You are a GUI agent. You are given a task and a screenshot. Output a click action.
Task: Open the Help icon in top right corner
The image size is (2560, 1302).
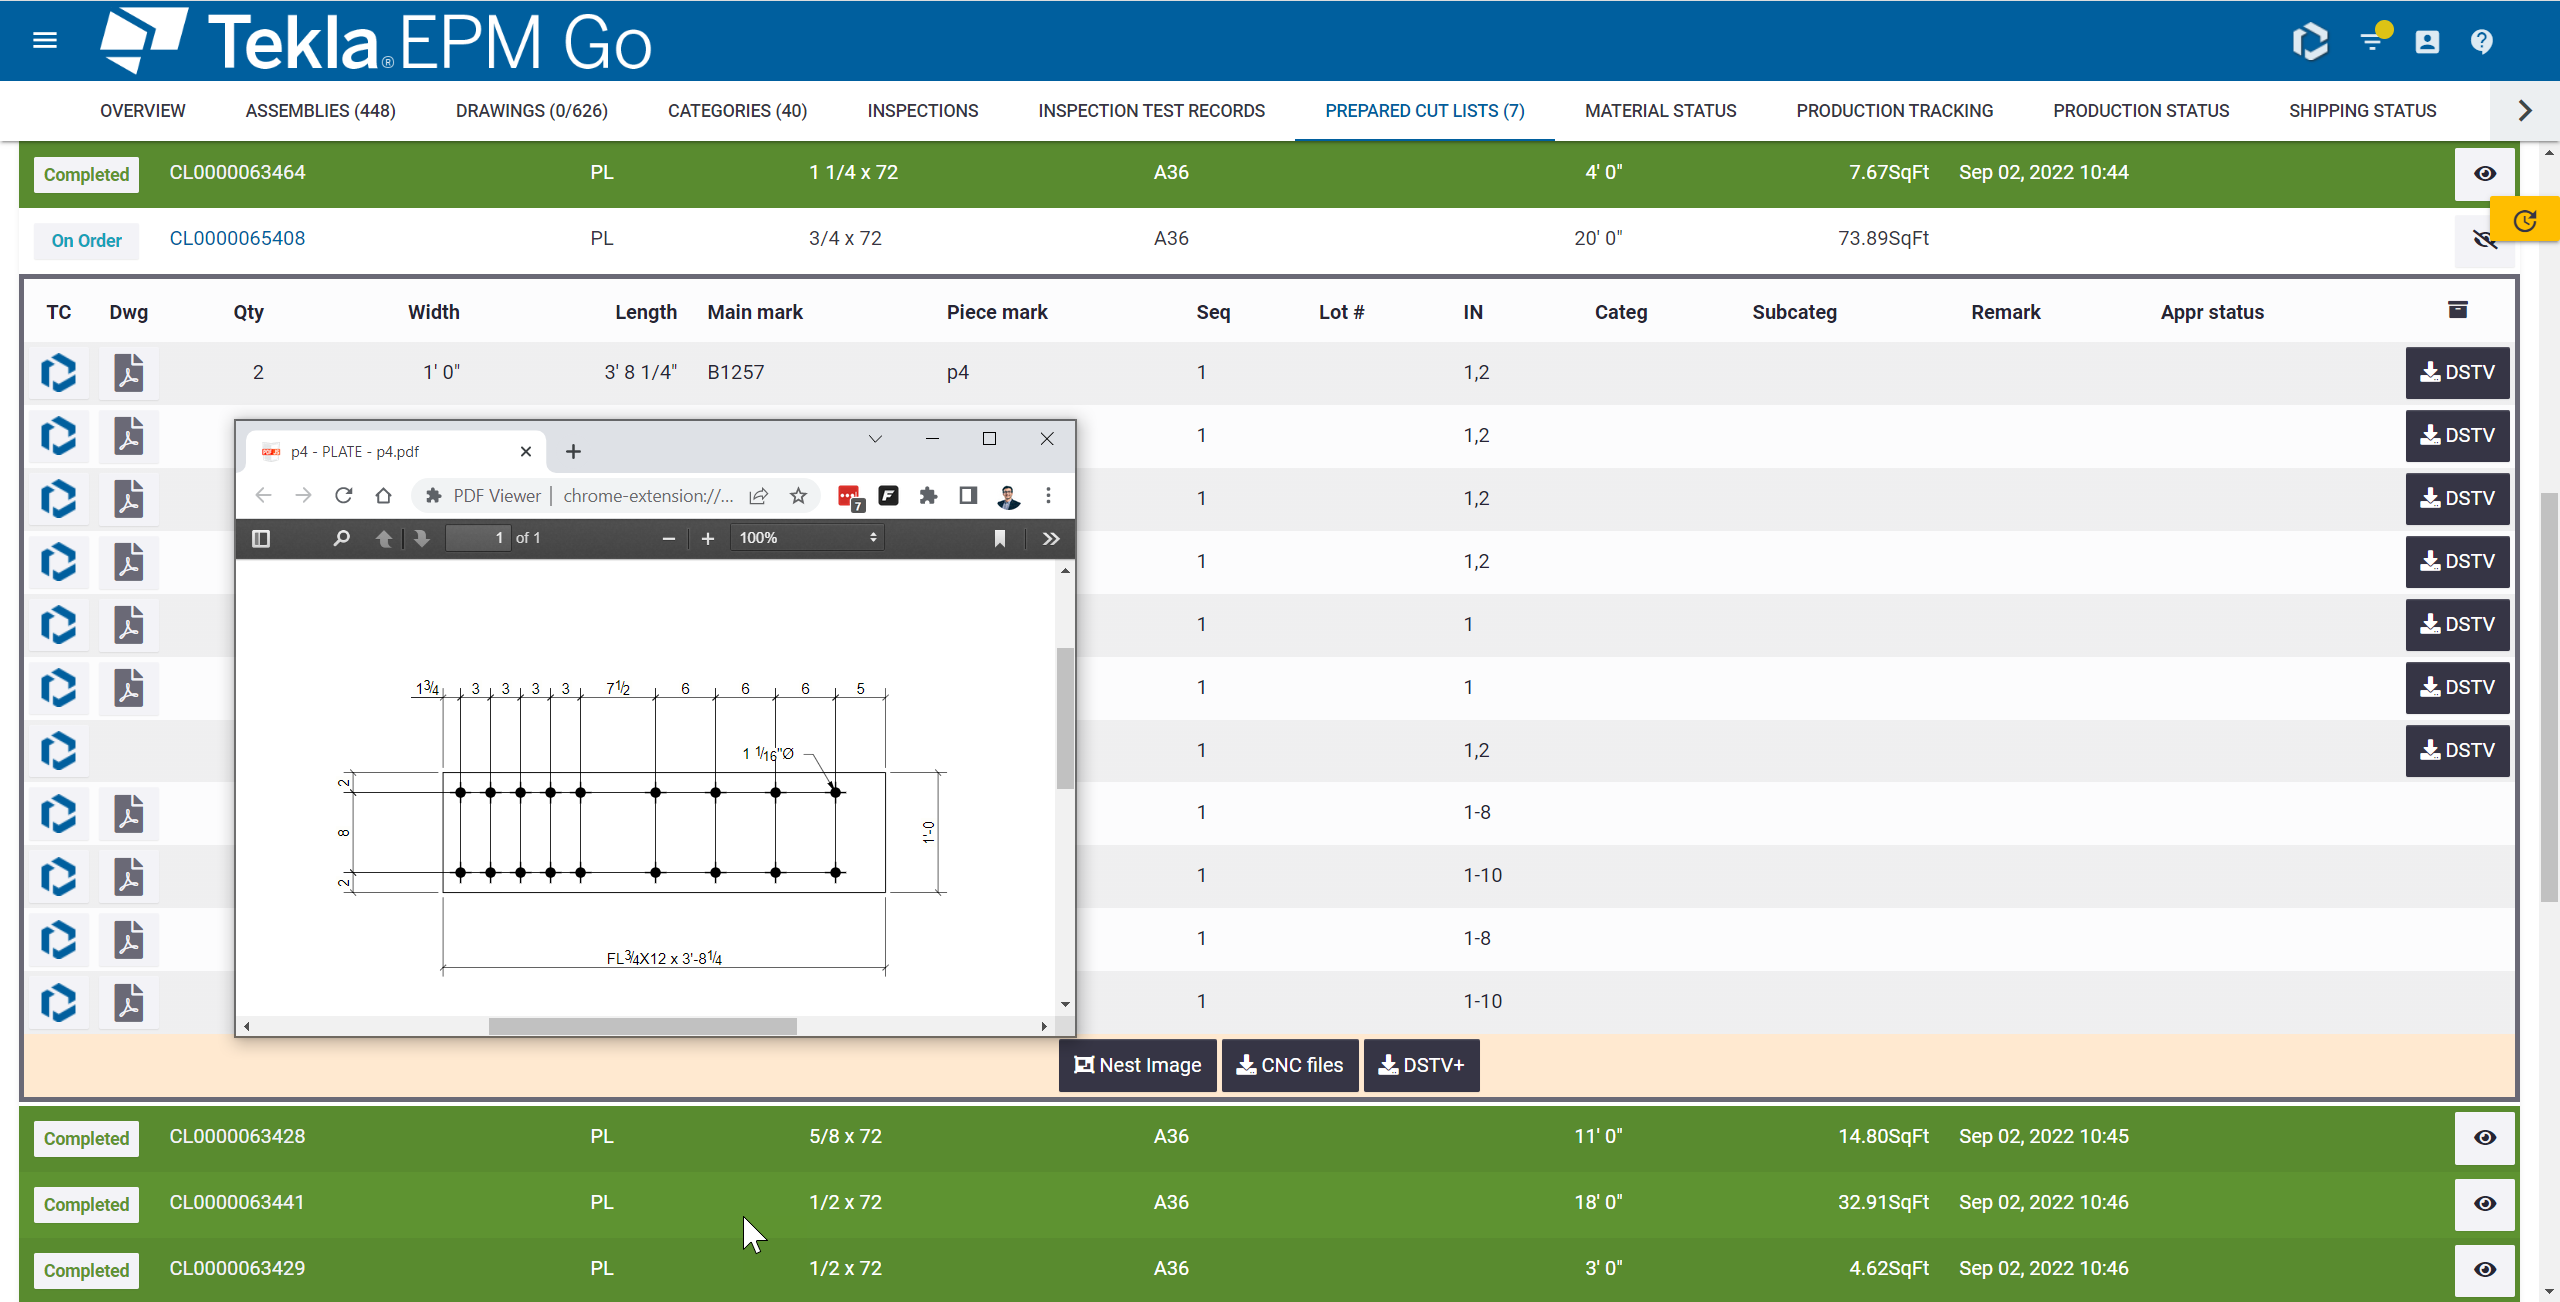(2481, 41)
